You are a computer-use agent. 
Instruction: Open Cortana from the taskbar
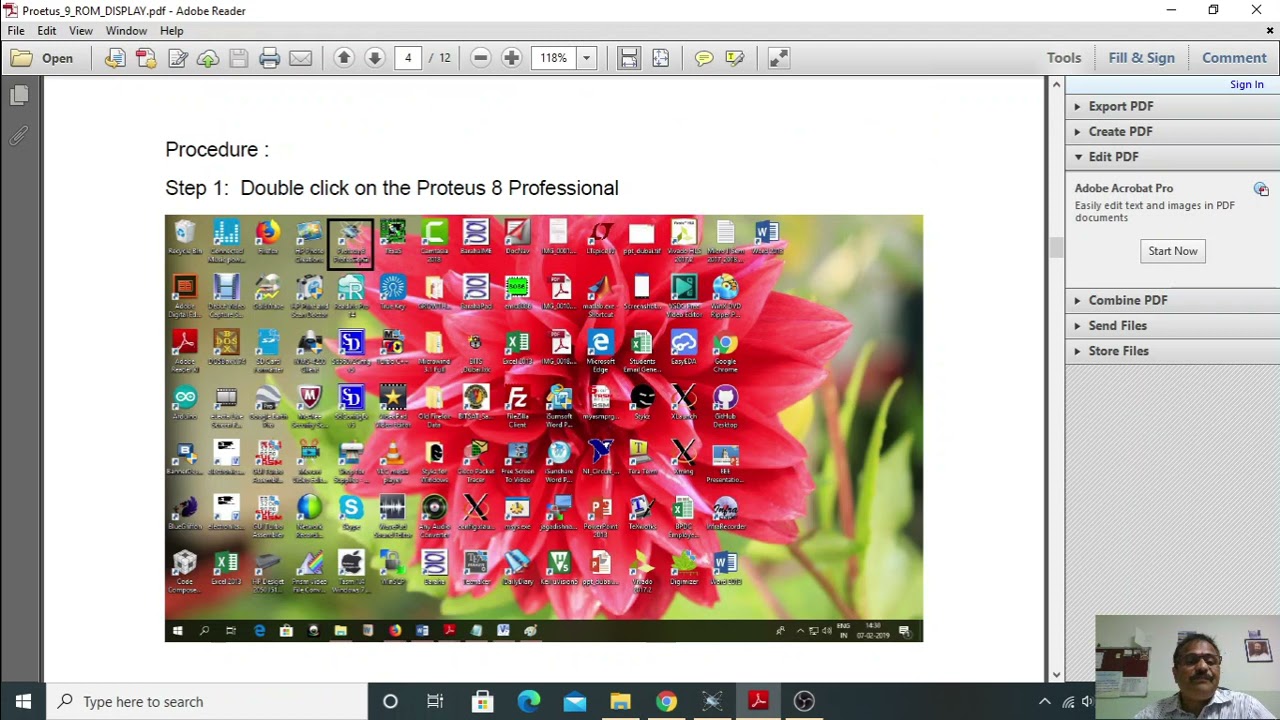[390, 702]
